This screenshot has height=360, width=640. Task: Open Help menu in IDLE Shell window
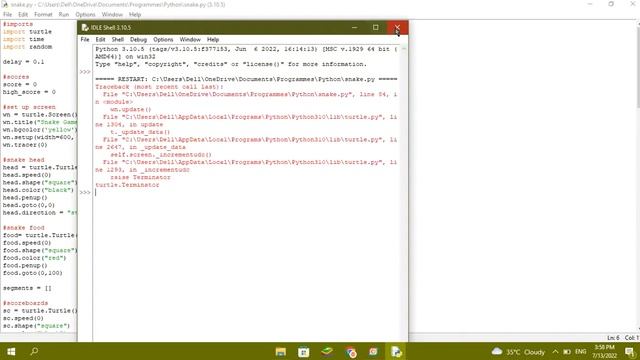[213, 40]
